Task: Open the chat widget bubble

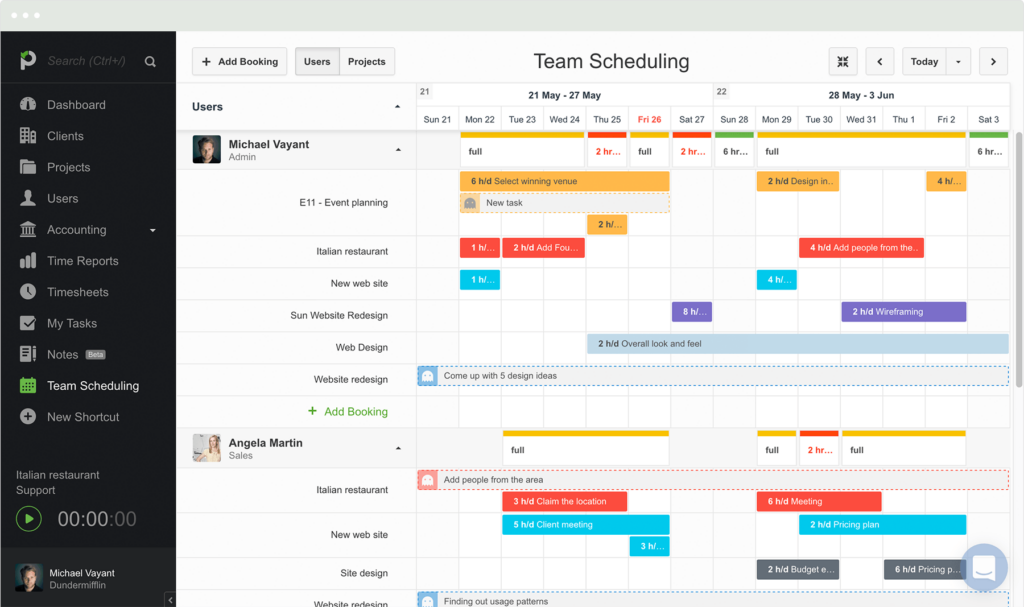Action: click(x=984, y=567)
